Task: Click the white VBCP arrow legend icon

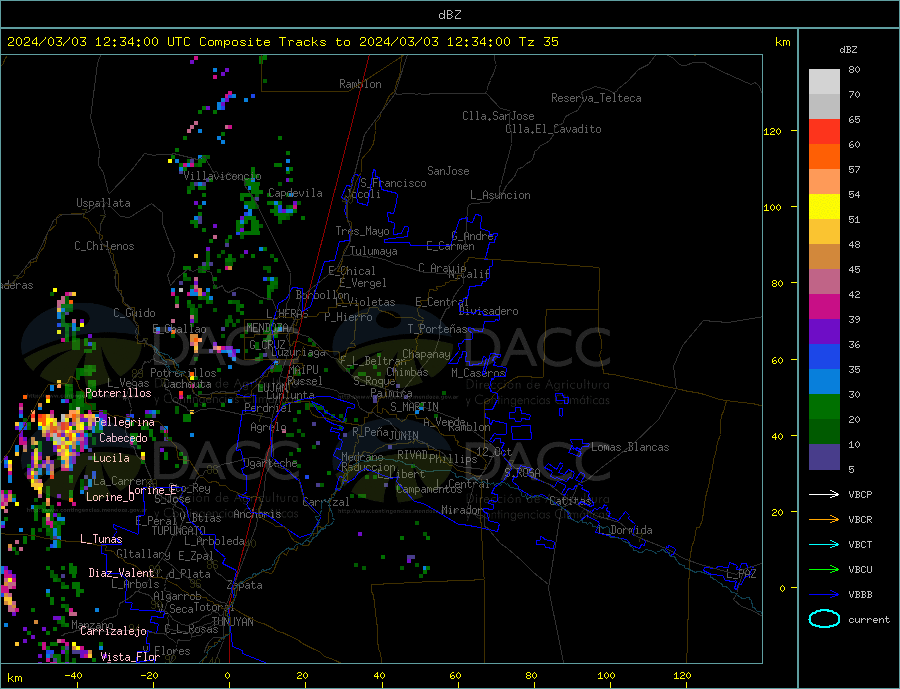Action: [825, 494]
